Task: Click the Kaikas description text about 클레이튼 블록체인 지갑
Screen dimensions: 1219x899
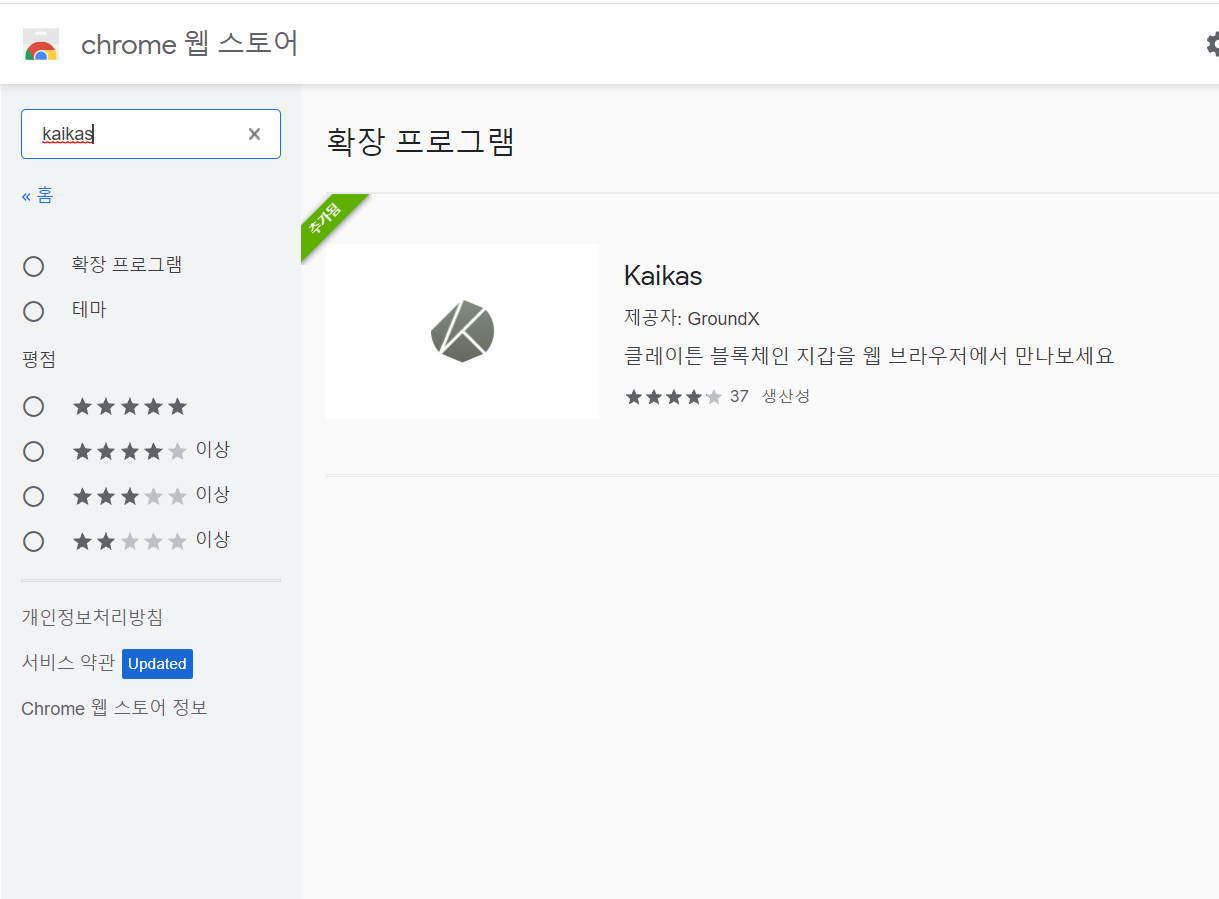Action: click(869, 356)
